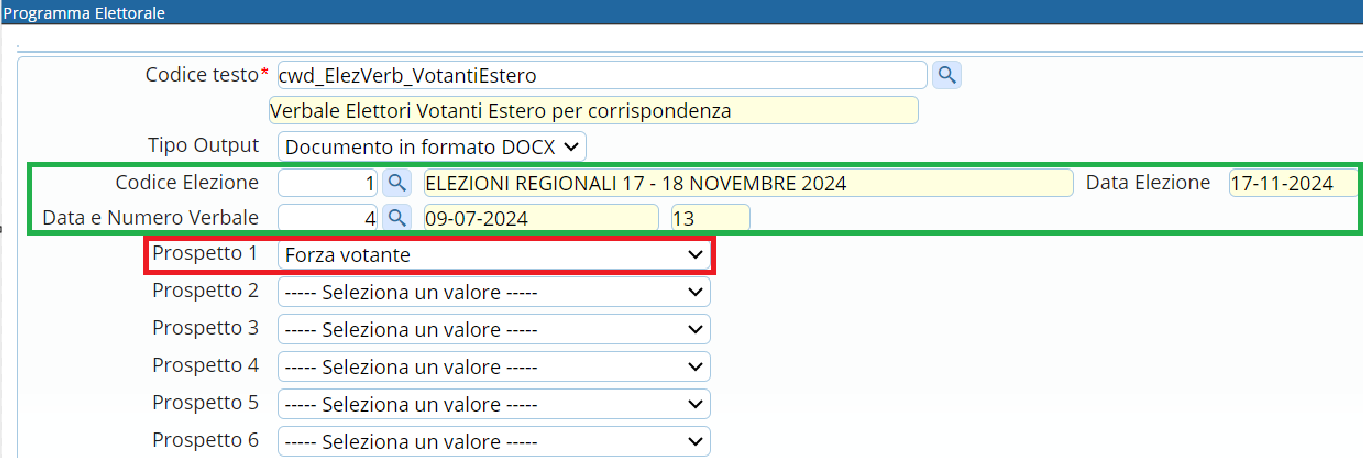Click the Prospetto 1 label

[x=205, y=254]
